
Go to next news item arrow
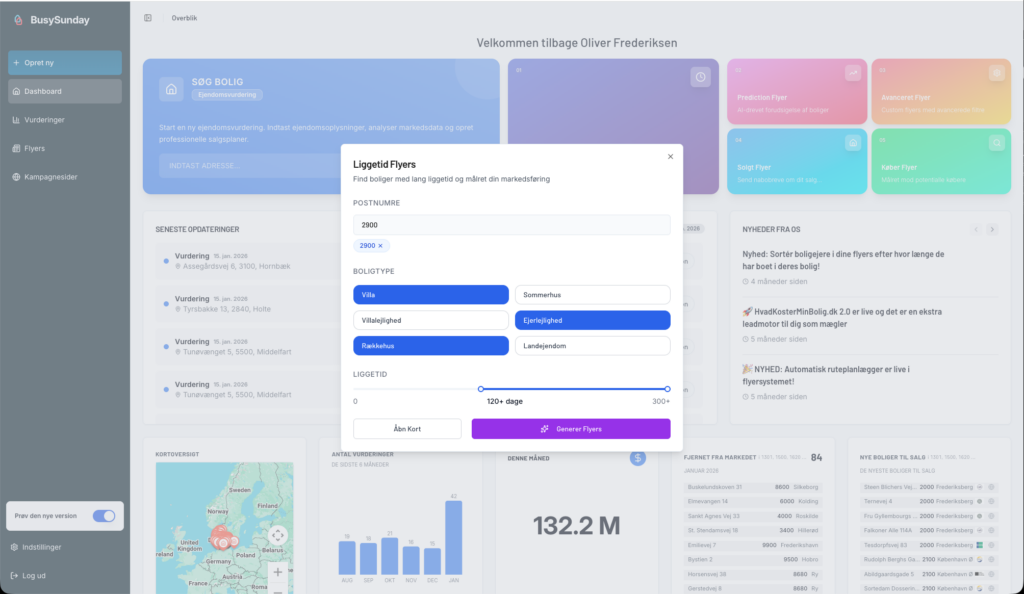[992, 229]
